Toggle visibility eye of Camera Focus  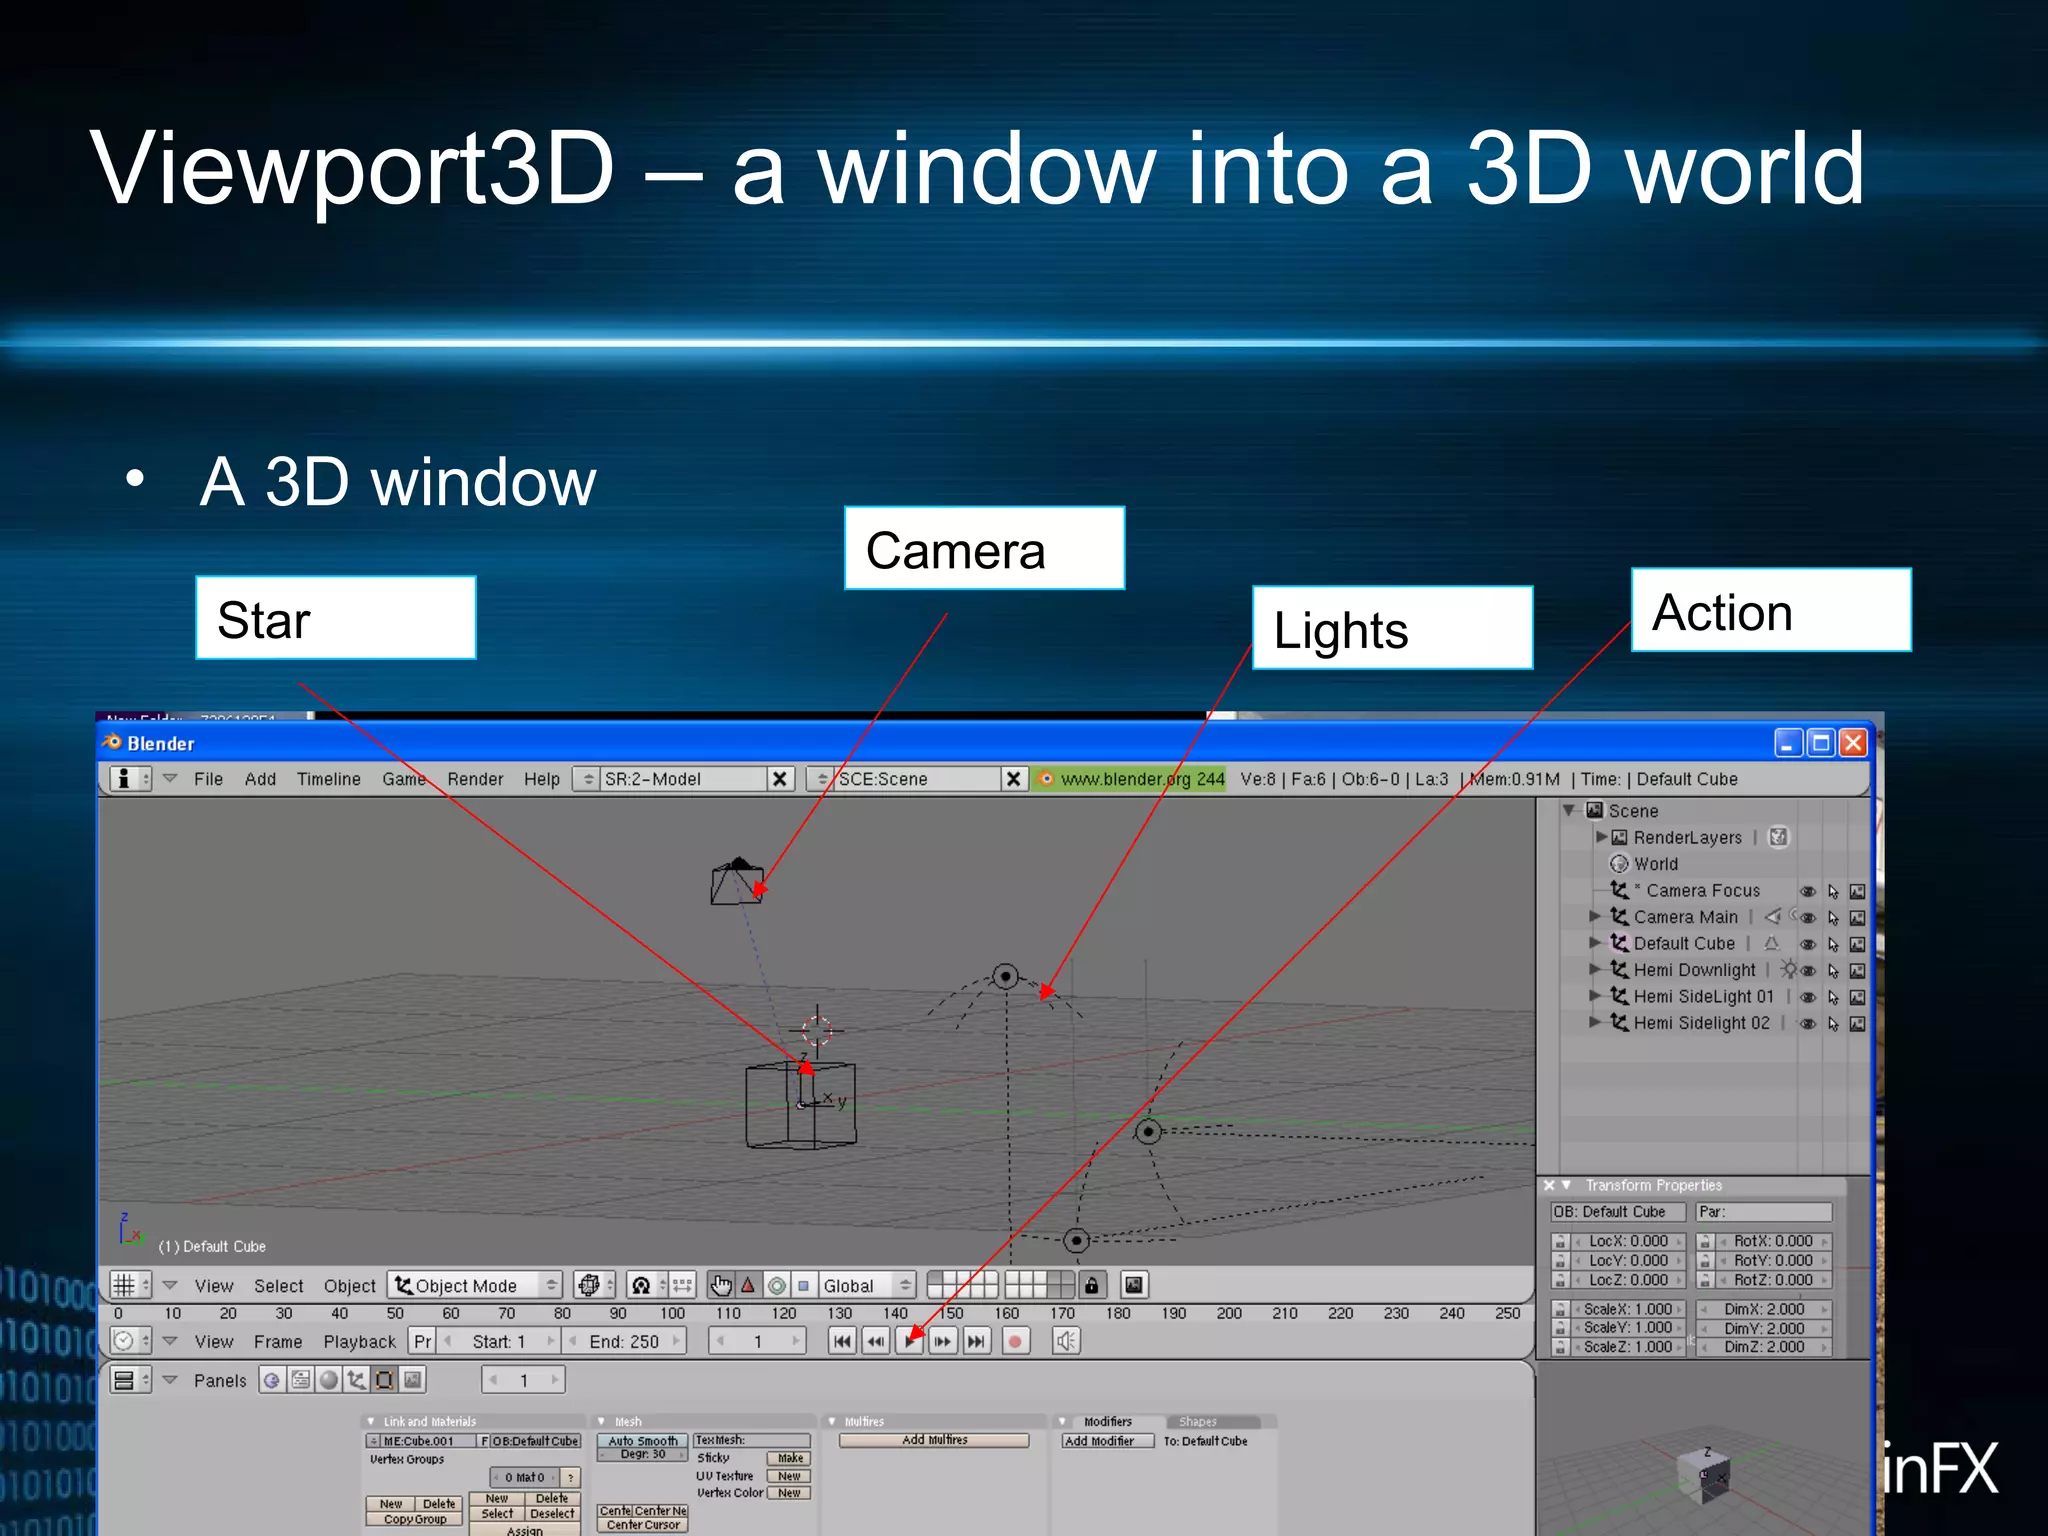tap(1807, 891)
